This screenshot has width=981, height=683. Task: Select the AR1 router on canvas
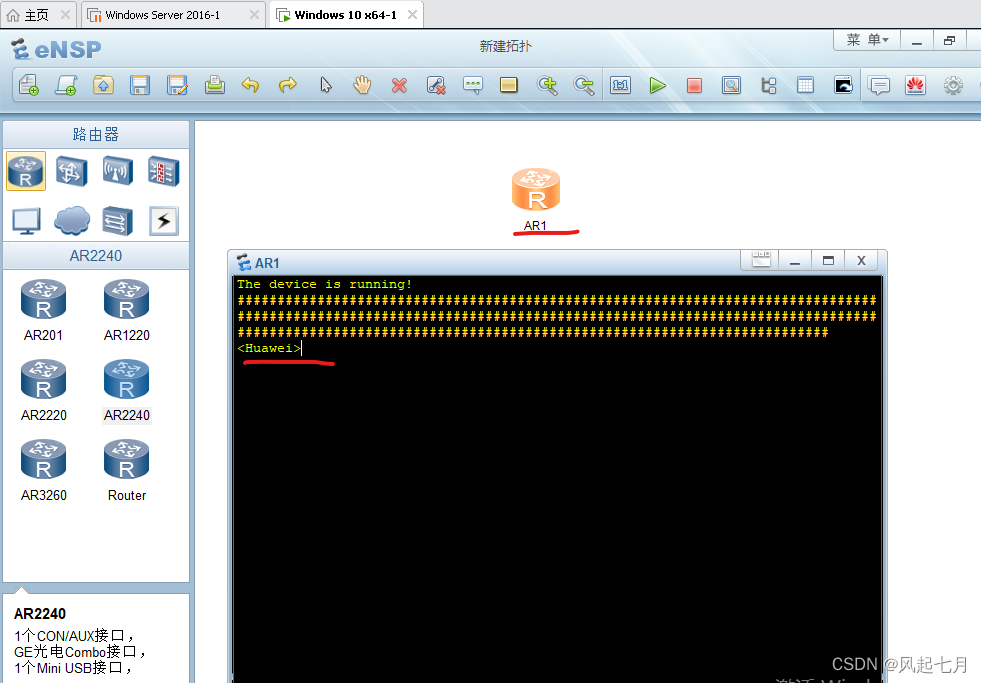pos(536,190)
